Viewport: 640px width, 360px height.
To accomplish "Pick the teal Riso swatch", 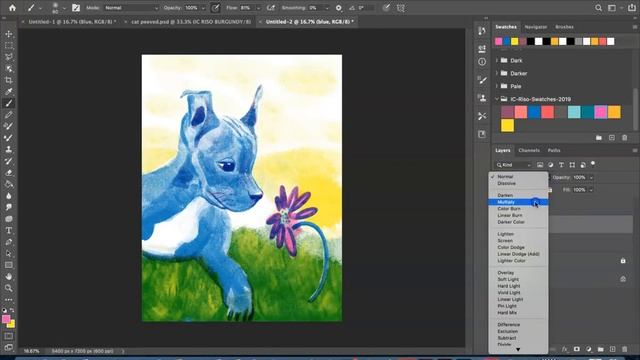I will tap(587, 112).
